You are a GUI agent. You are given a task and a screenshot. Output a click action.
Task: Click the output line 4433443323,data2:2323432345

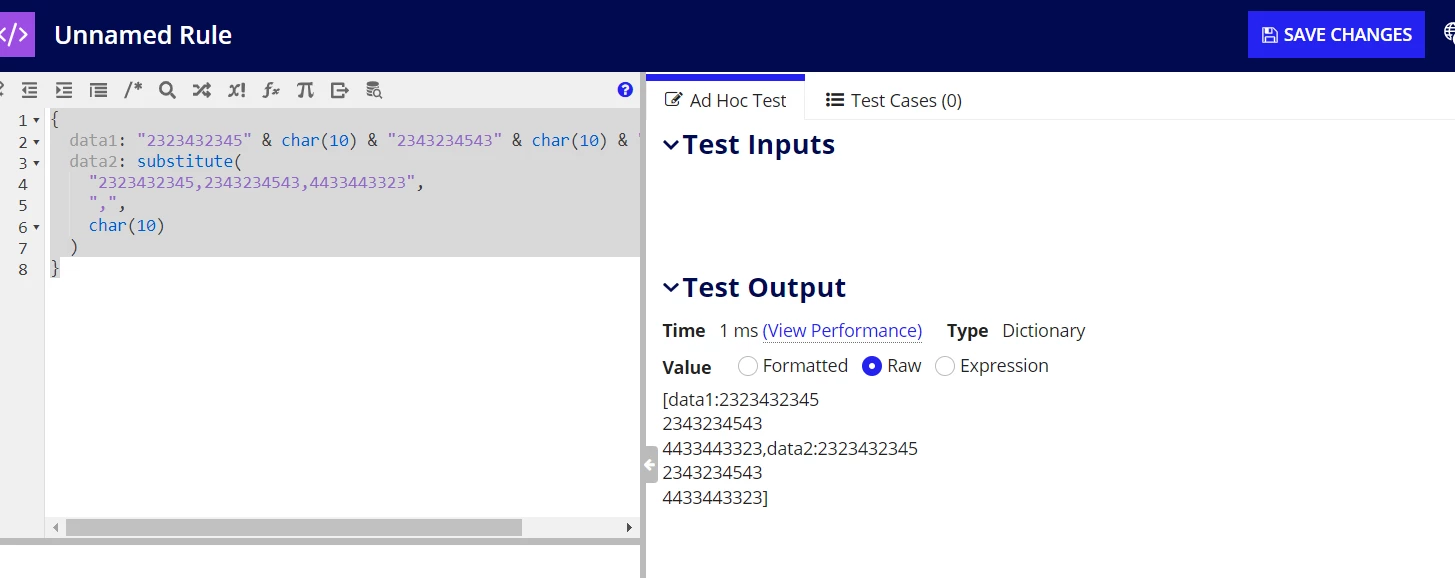pos(790,448)
